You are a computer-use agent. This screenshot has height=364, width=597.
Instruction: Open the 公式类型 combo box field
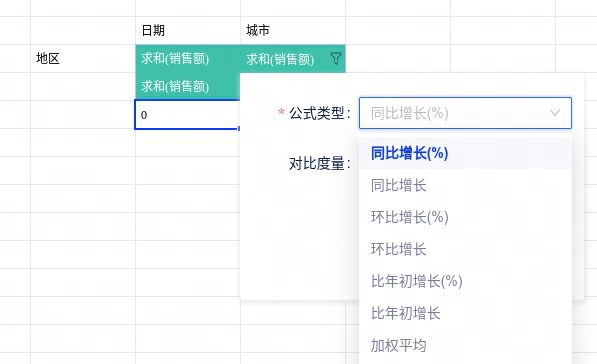pos(465,113)
